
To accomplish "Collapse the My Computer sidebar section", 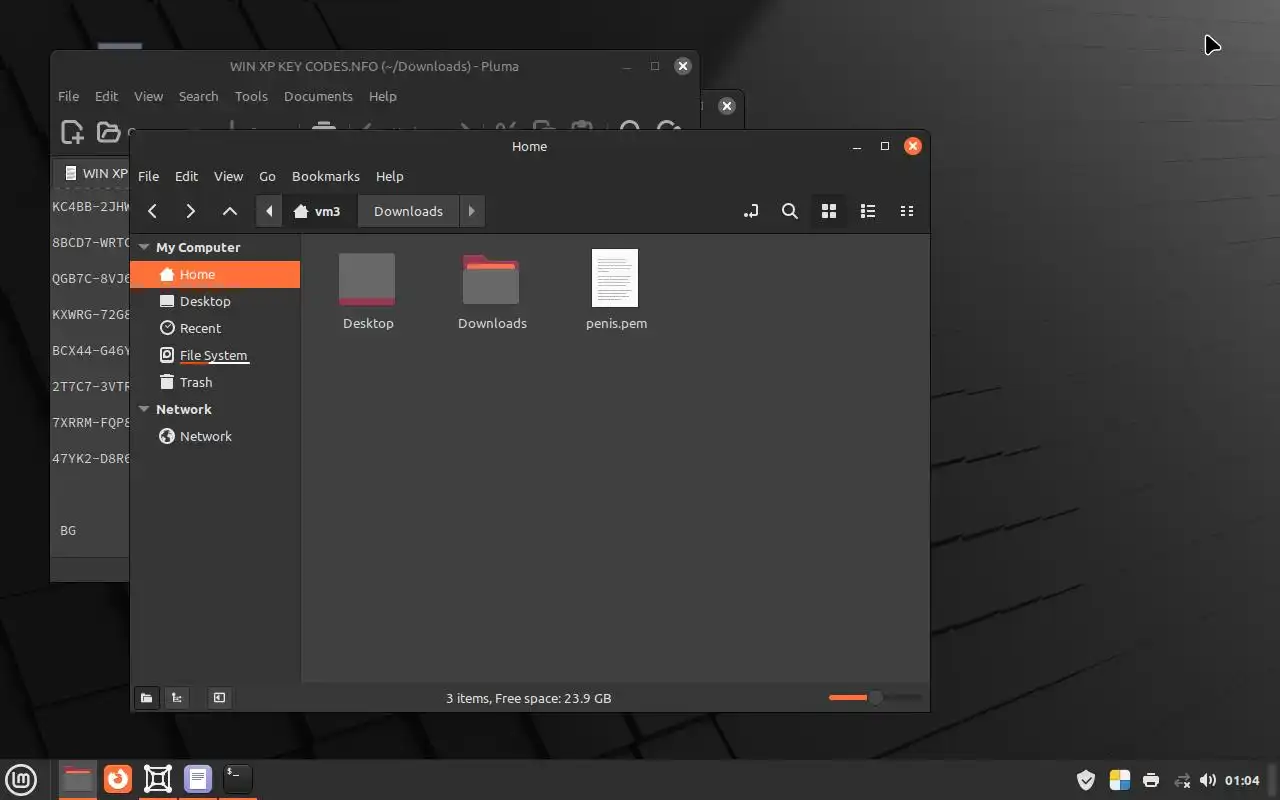I will (x=144, y=247).
